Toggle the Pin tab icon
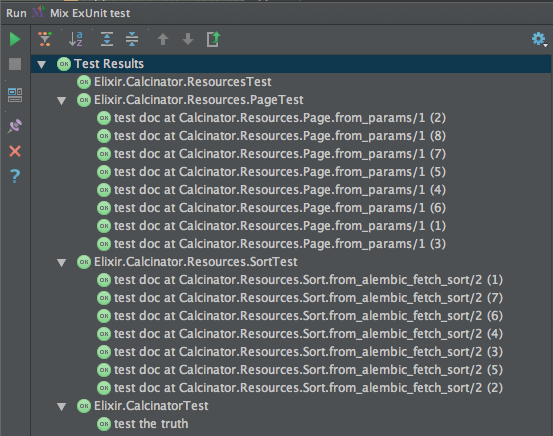The height and width of the screenshot is (436, 553). [x=15, y=126]
